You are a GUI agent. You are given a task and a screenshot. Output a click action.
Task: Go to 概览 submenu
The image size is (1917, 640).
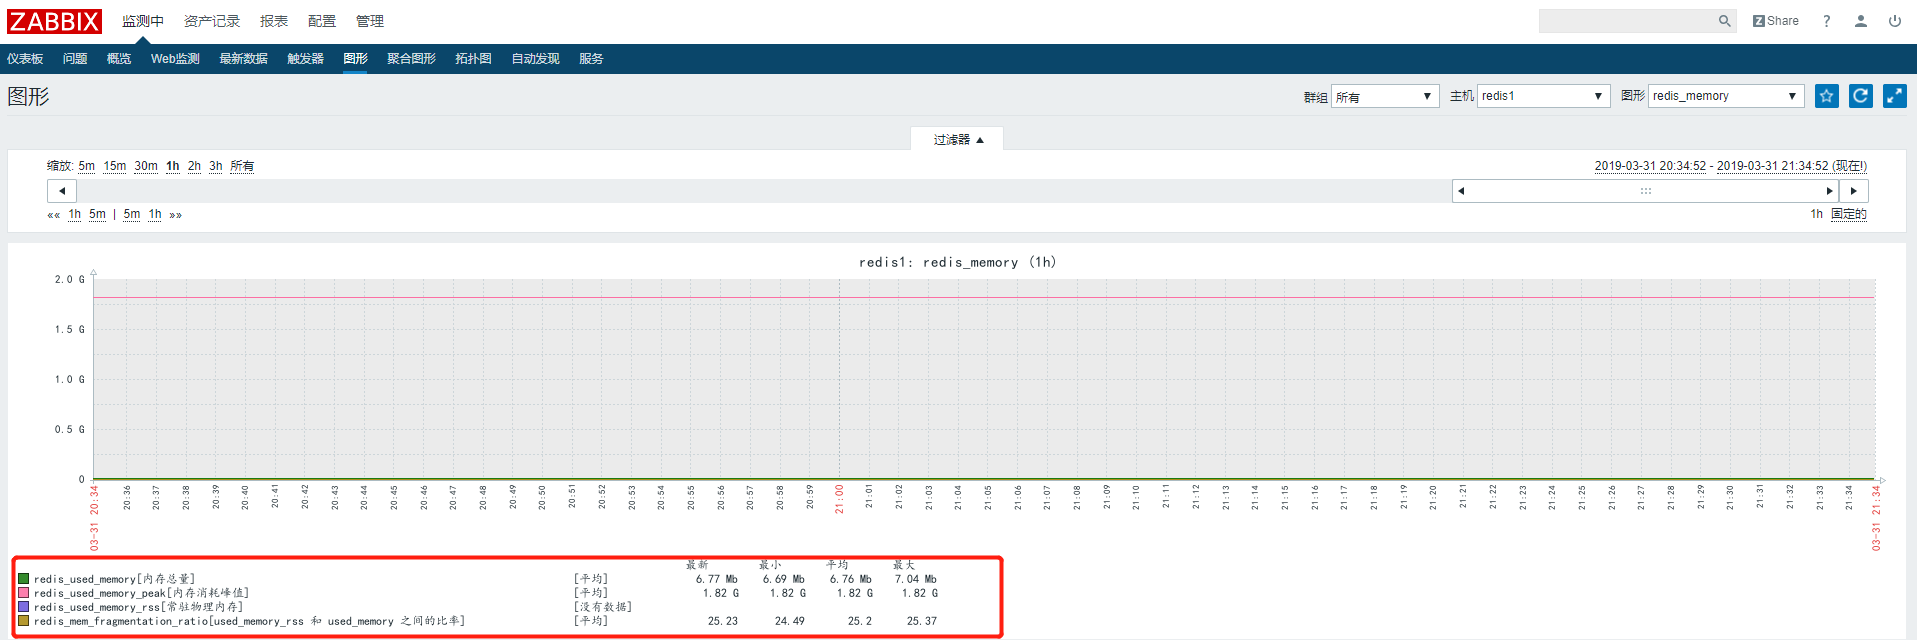tap(119, 59)
